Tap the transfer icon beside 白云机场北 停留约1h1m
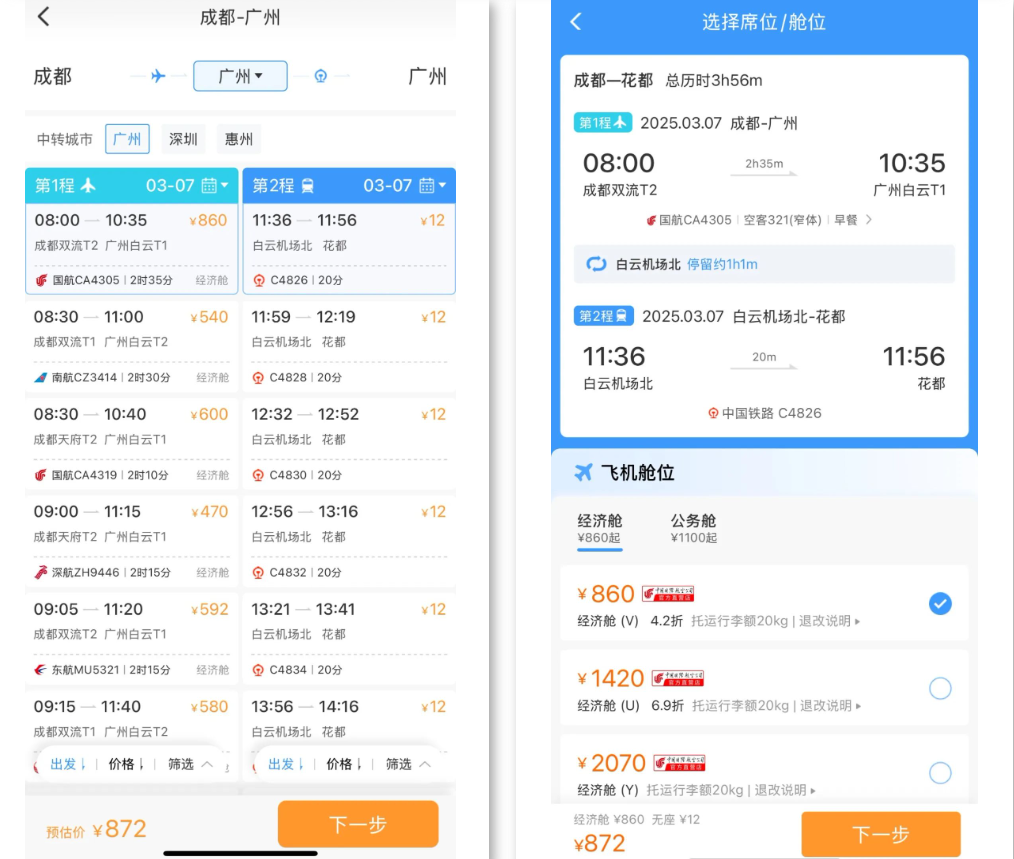The width and height of the screenshot is (1014, 859). coord(596,264)
